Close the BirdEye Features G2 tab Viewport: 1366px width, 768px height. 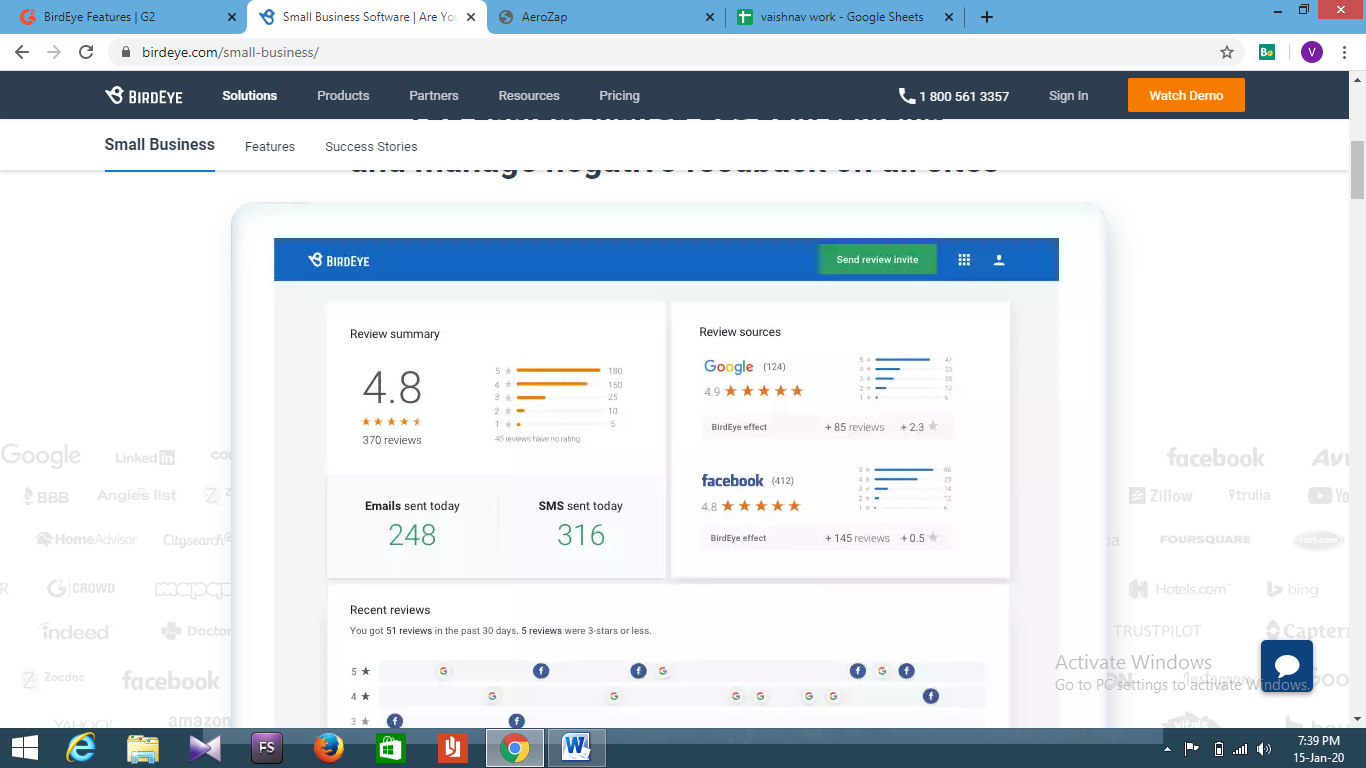point(232,17)
